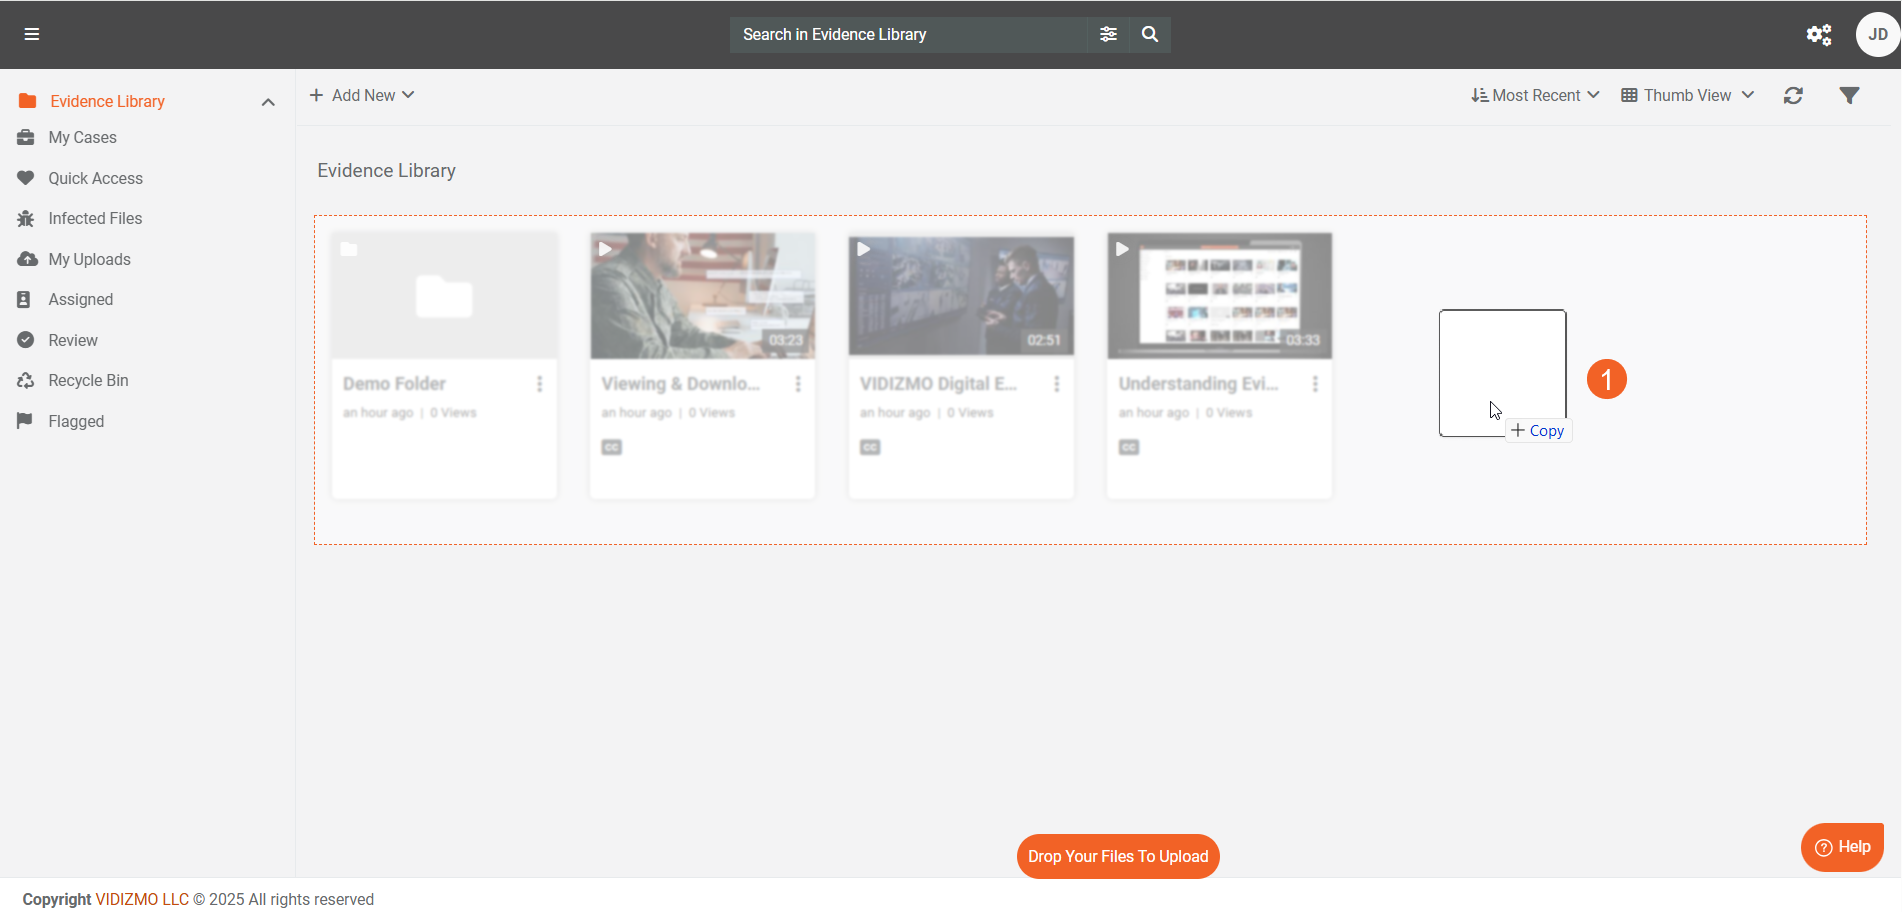
Task: Open Infected Files in sidebar
Action: point(95,219)
